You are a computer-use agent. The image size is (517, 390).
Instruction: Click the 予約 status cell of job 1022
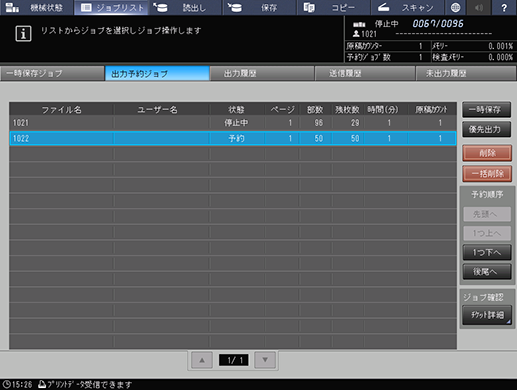click(237, 138)
